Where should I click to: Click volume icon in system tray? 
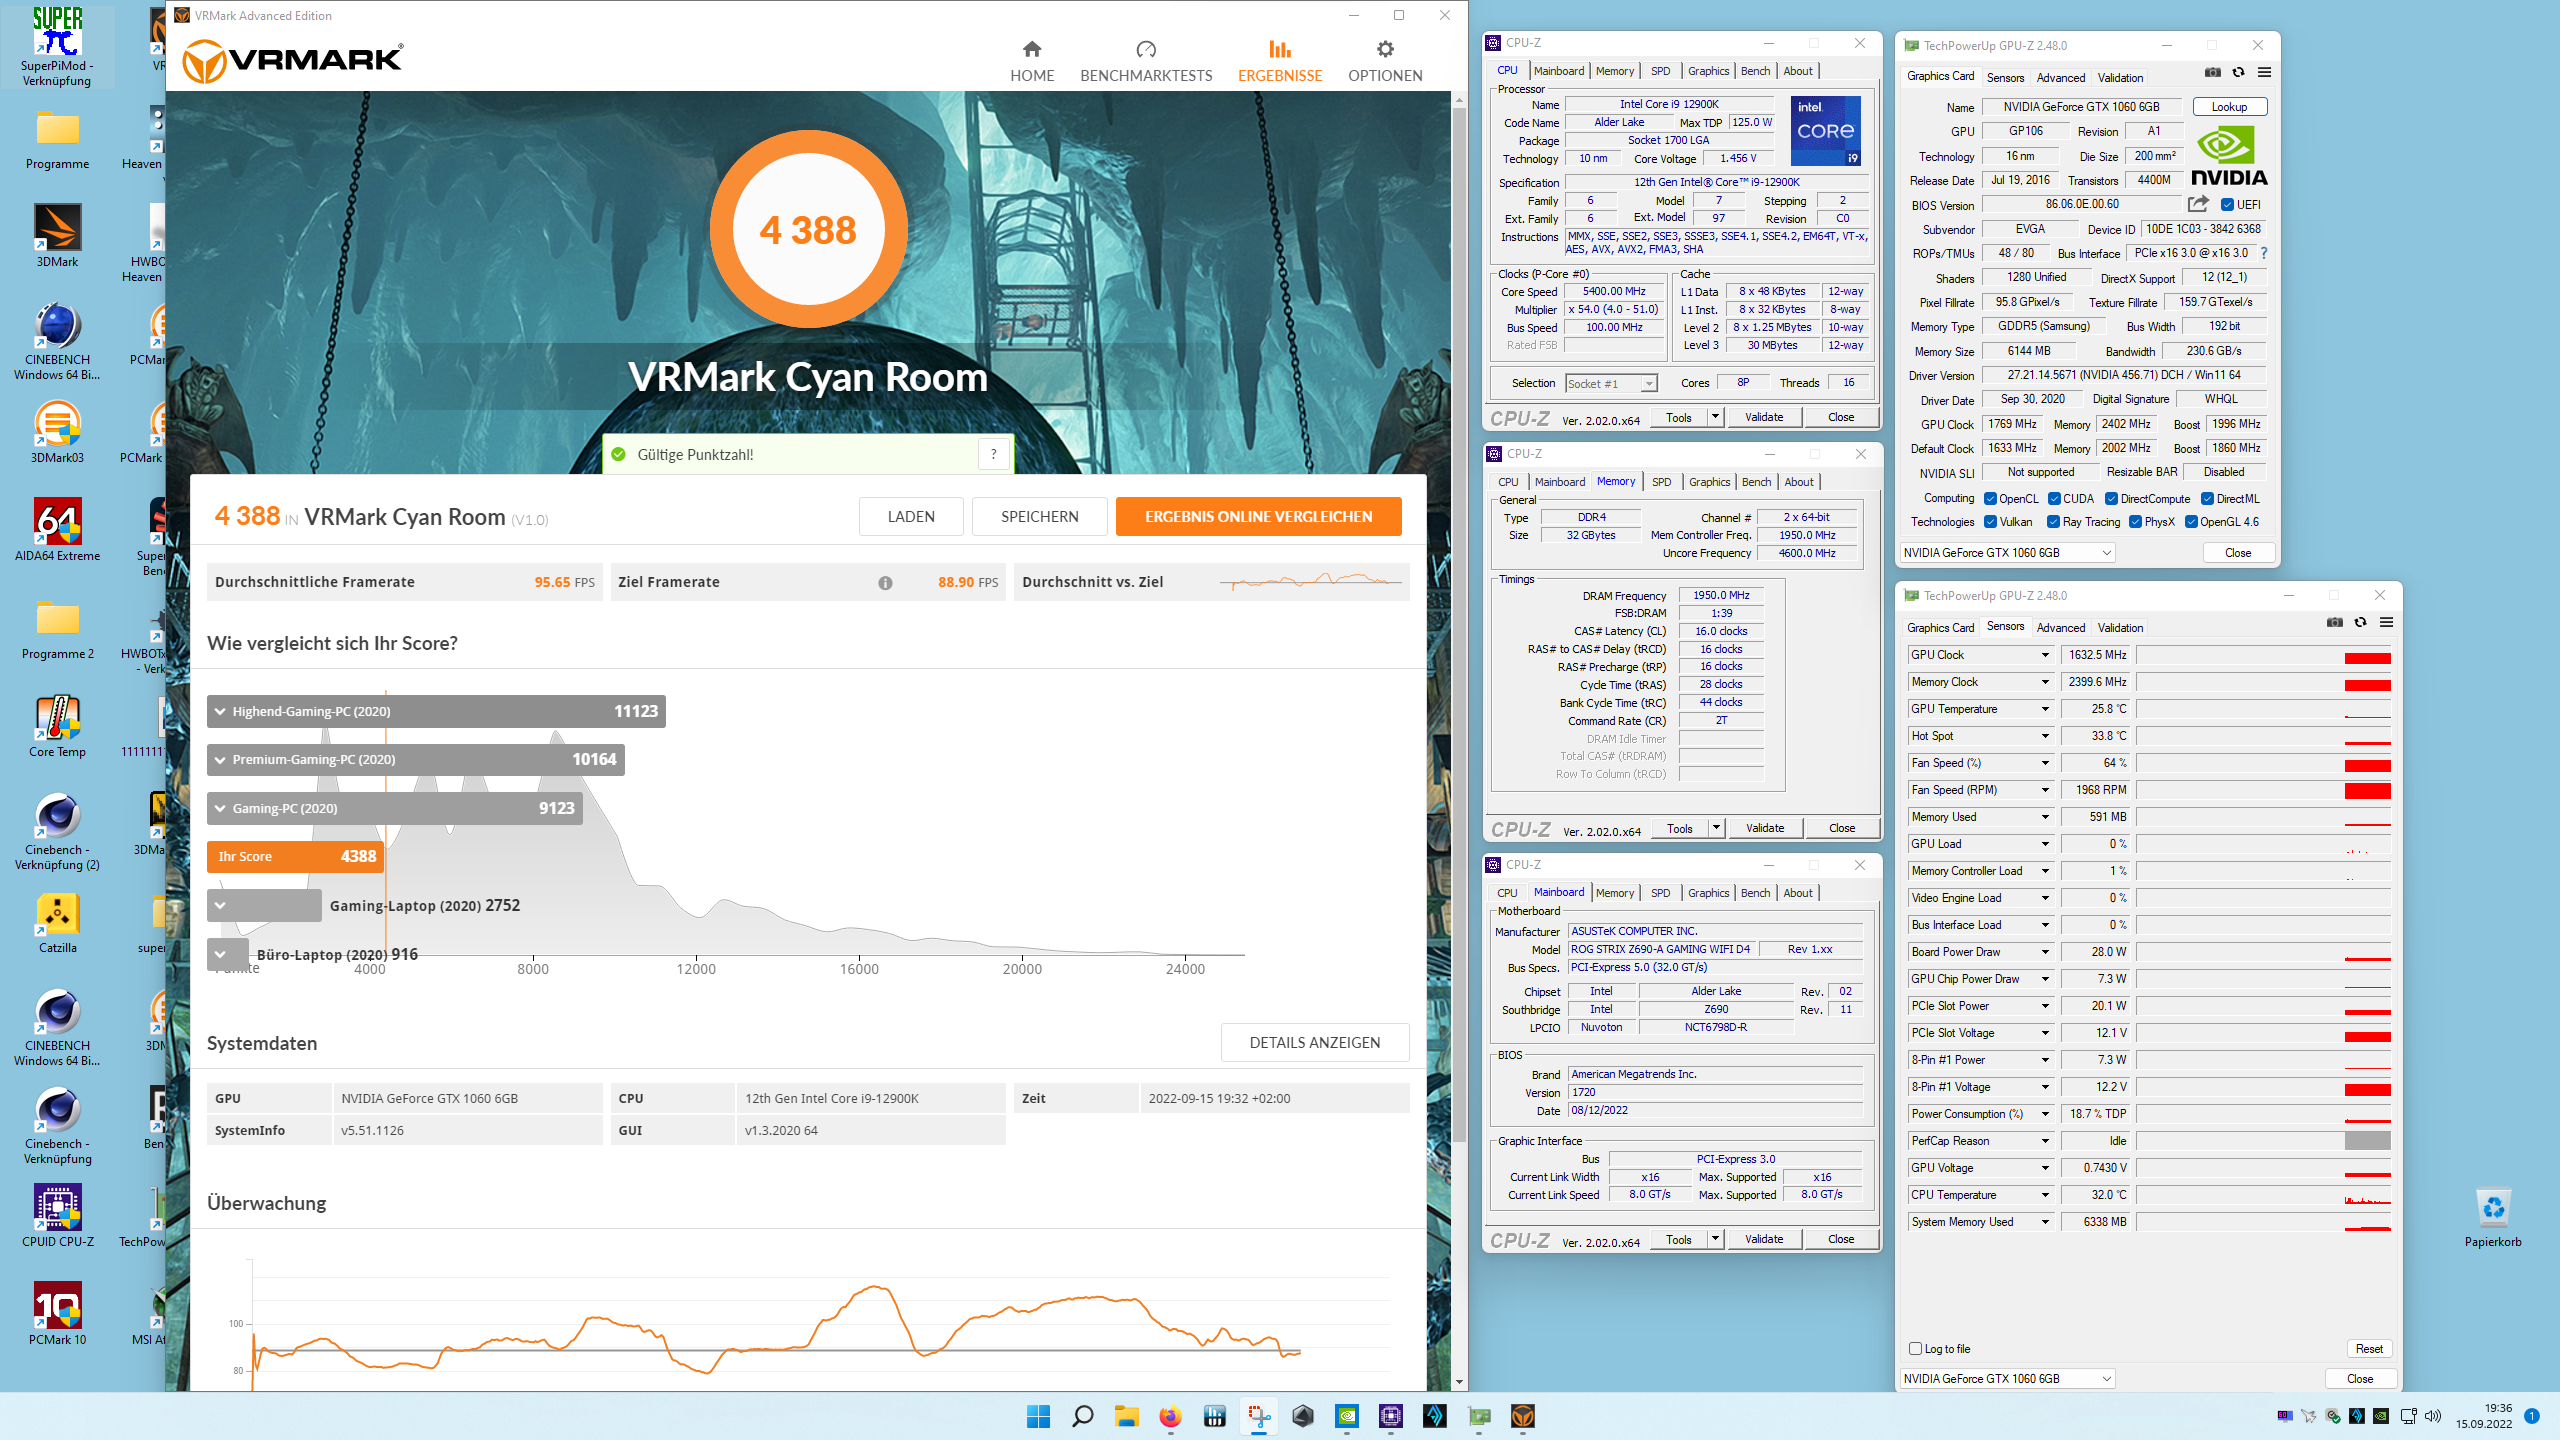click(x=2432, y=1416)
